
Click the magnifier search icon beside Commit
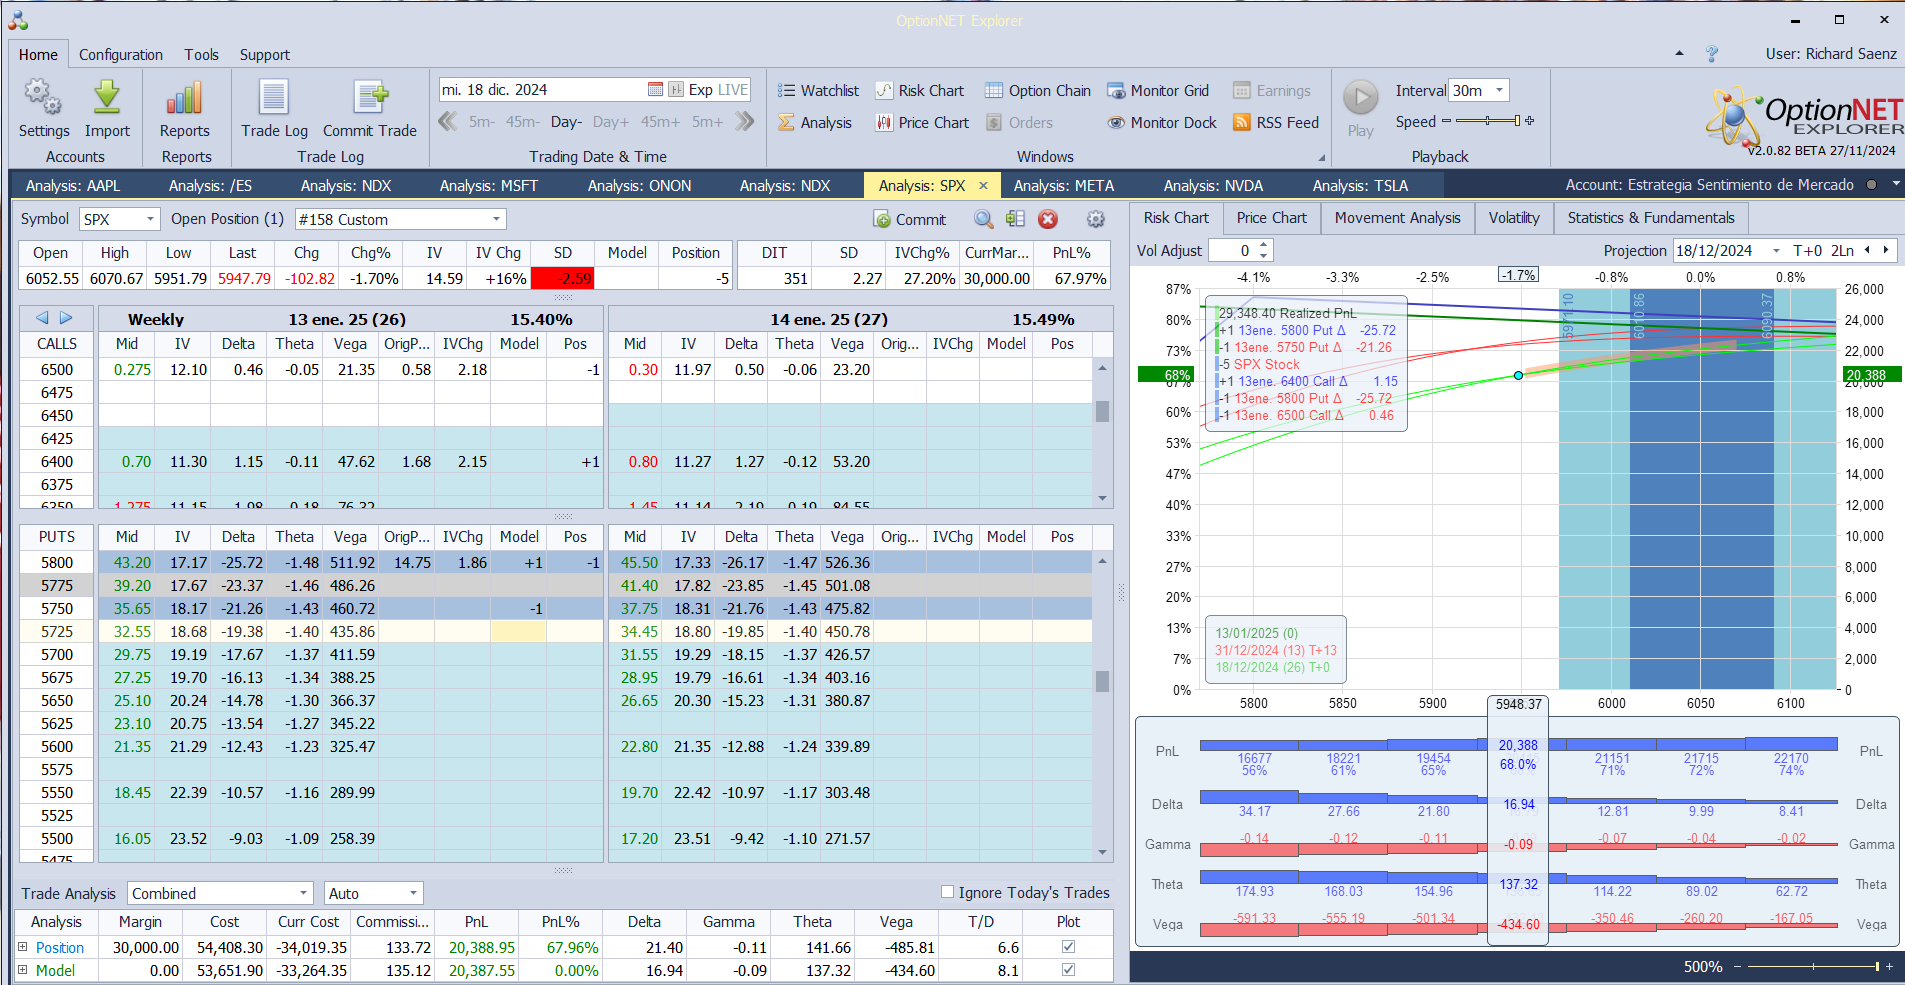(984, 220)
